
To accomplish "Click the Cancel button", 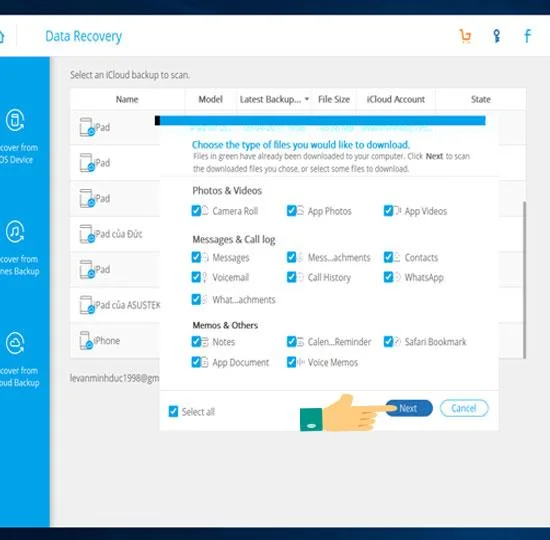I will pyautogui.click(x=464, y=408).
